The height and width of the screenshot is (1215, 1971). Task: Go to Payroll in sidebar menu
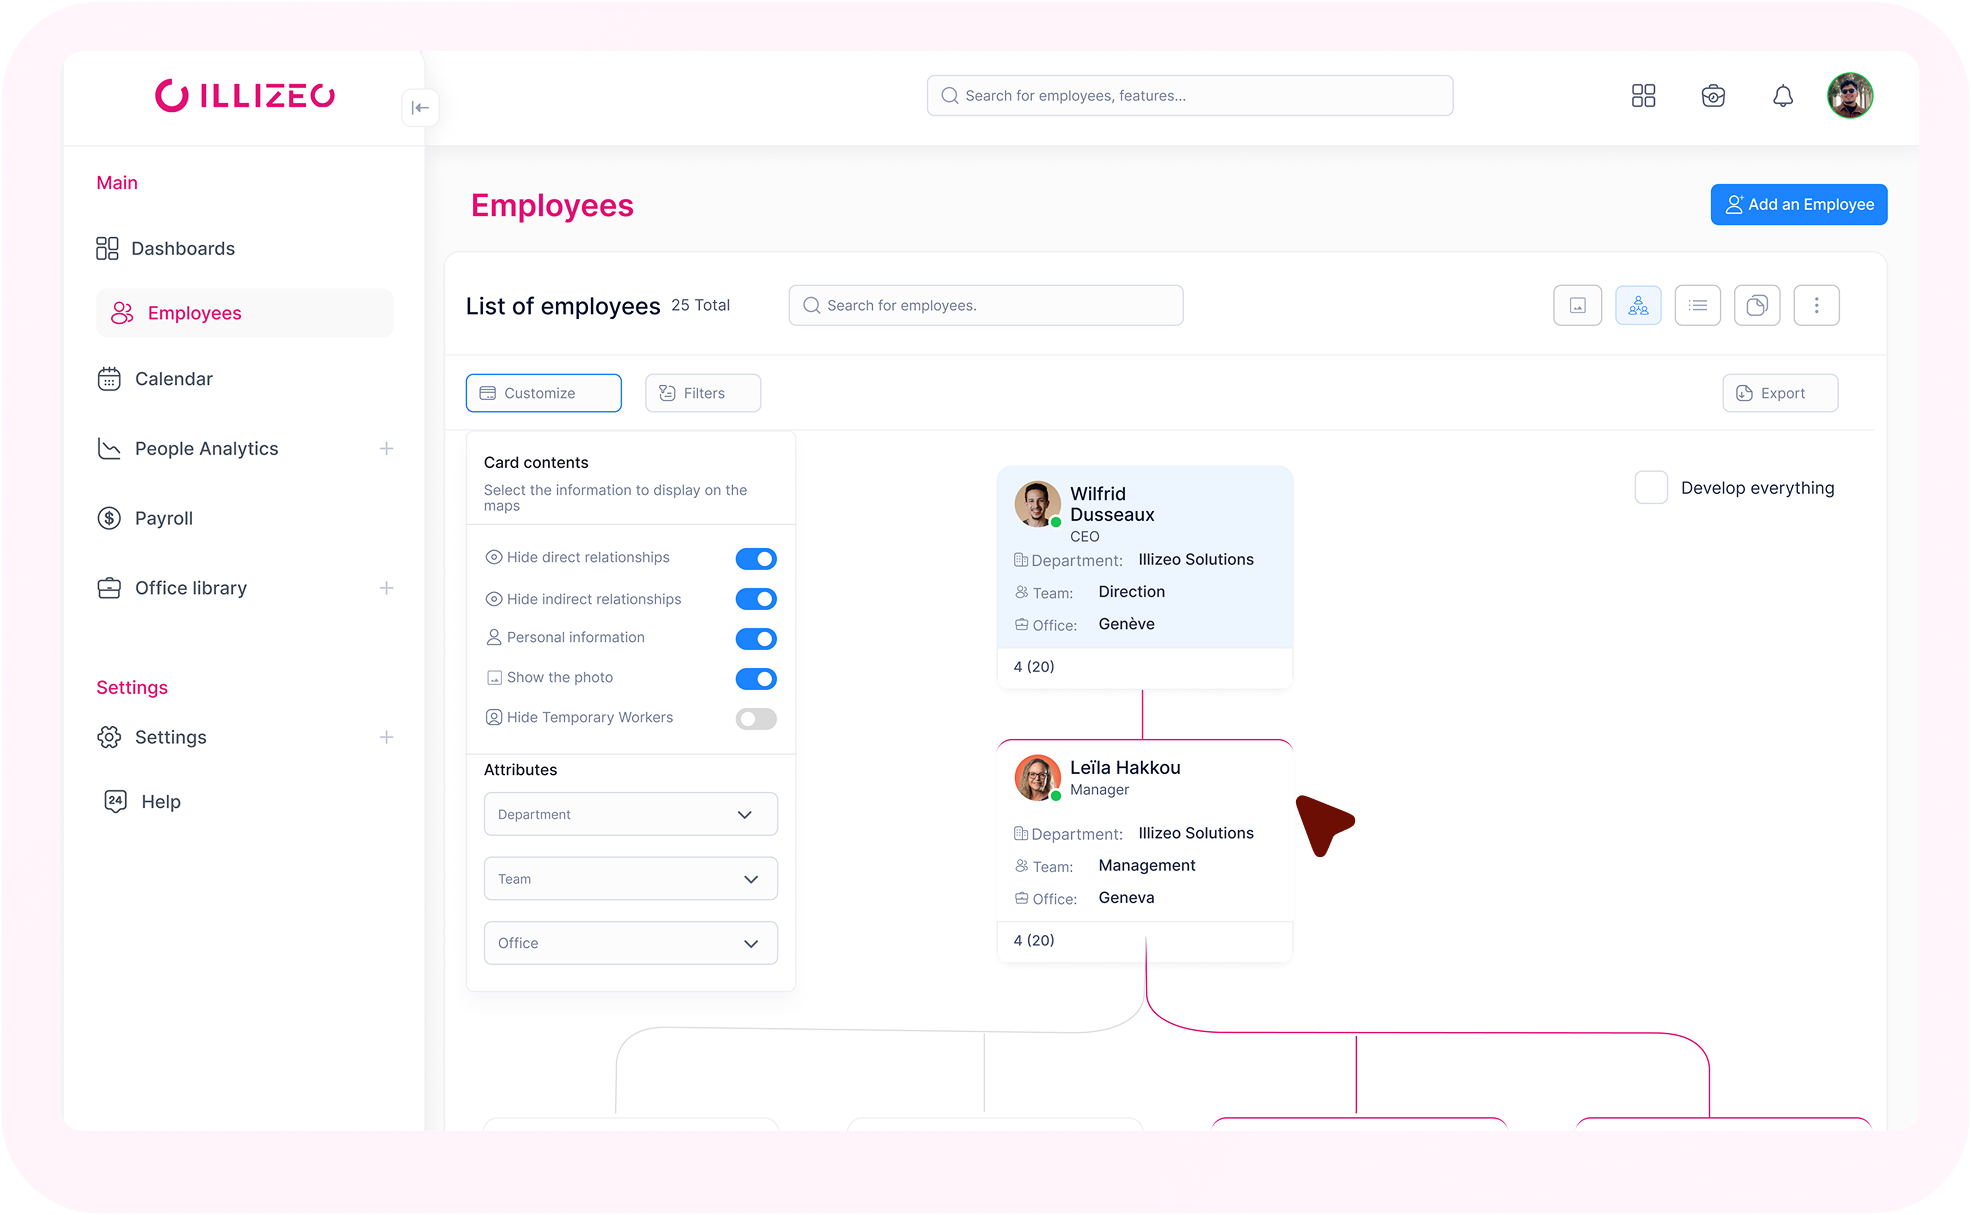coord(163,519)
